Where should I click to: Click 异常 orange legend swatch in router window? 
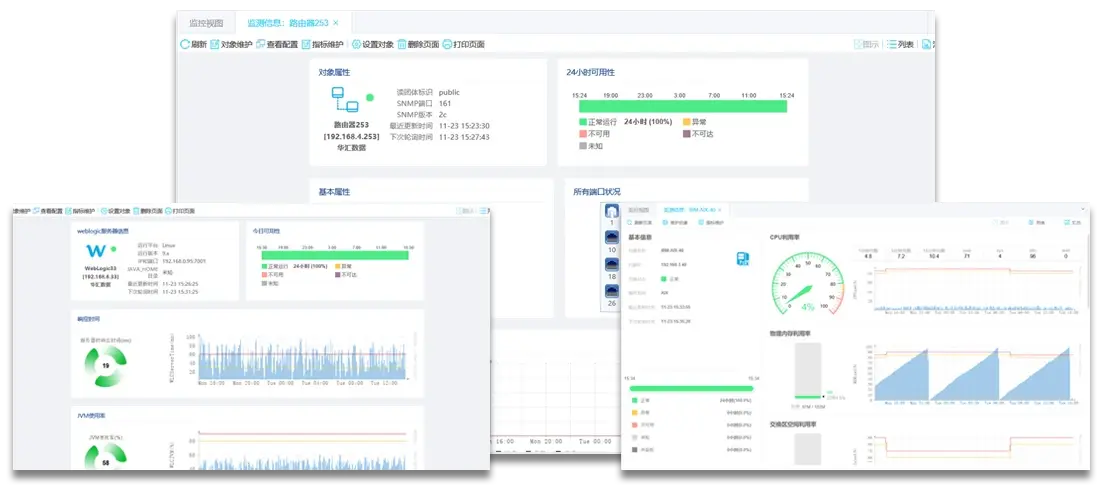pyautogui.click(x=687, y=121)
